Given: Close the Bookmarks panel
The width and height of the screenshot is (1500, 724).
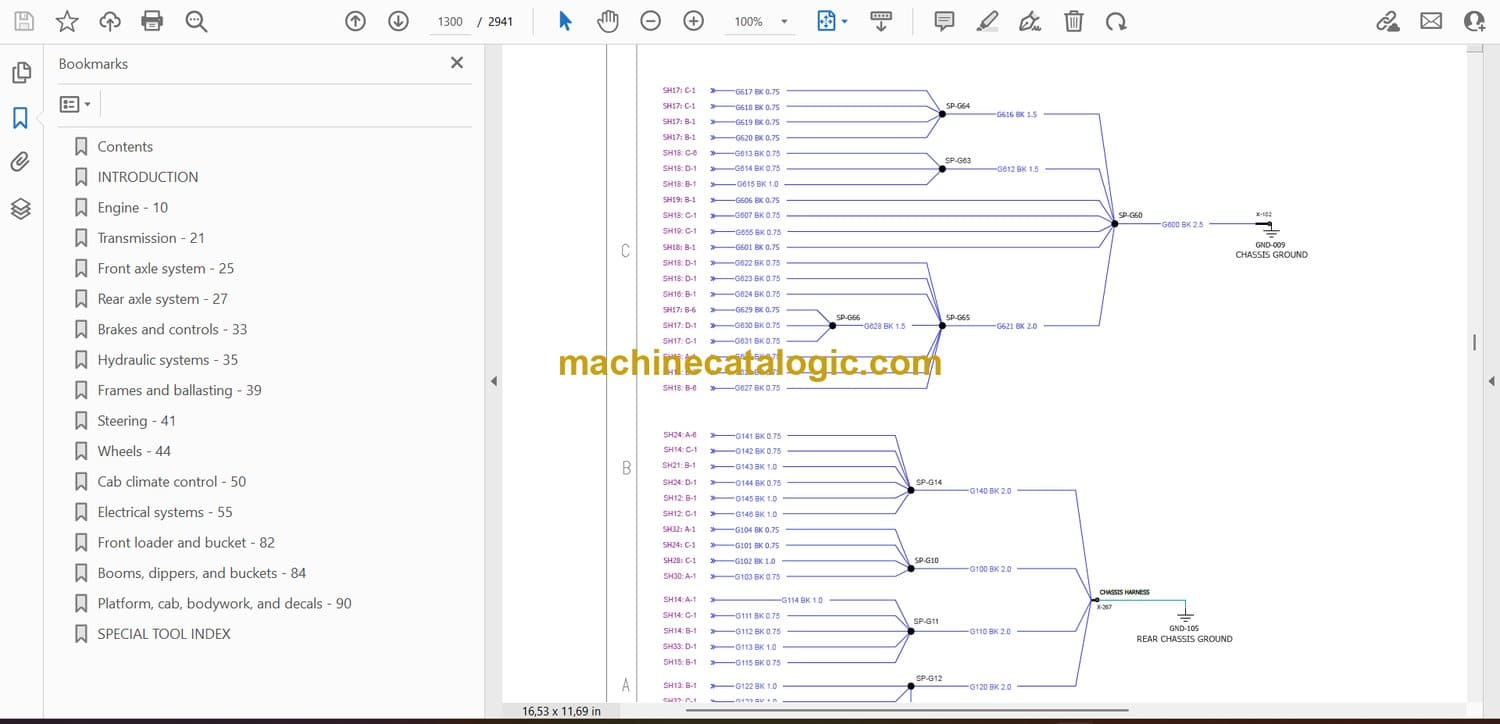Looking at the screenshot, I should pyautogui.click(x=457, y=63).
